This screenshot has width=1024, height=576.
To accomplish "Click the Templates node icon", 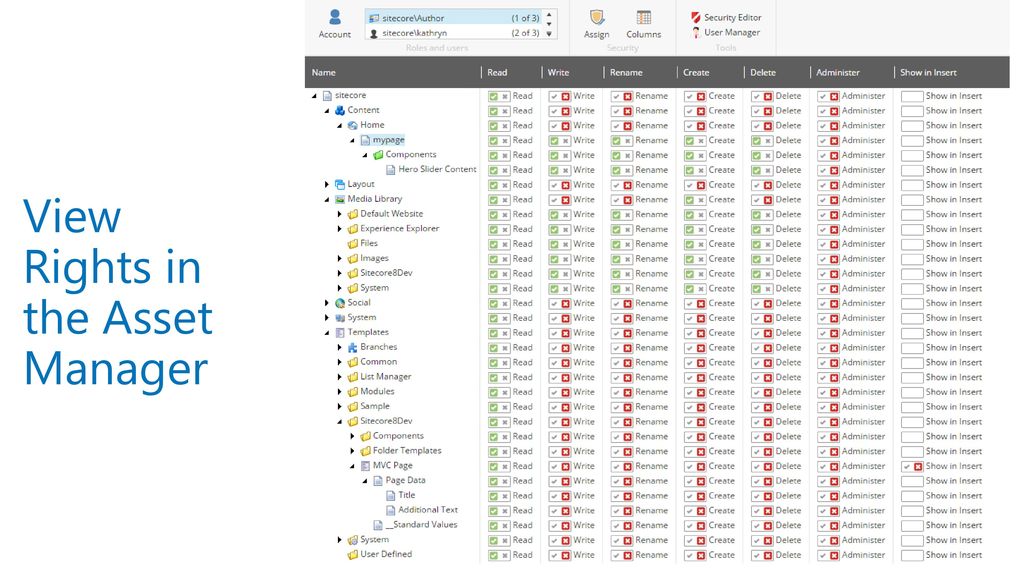I will (340, 332).
